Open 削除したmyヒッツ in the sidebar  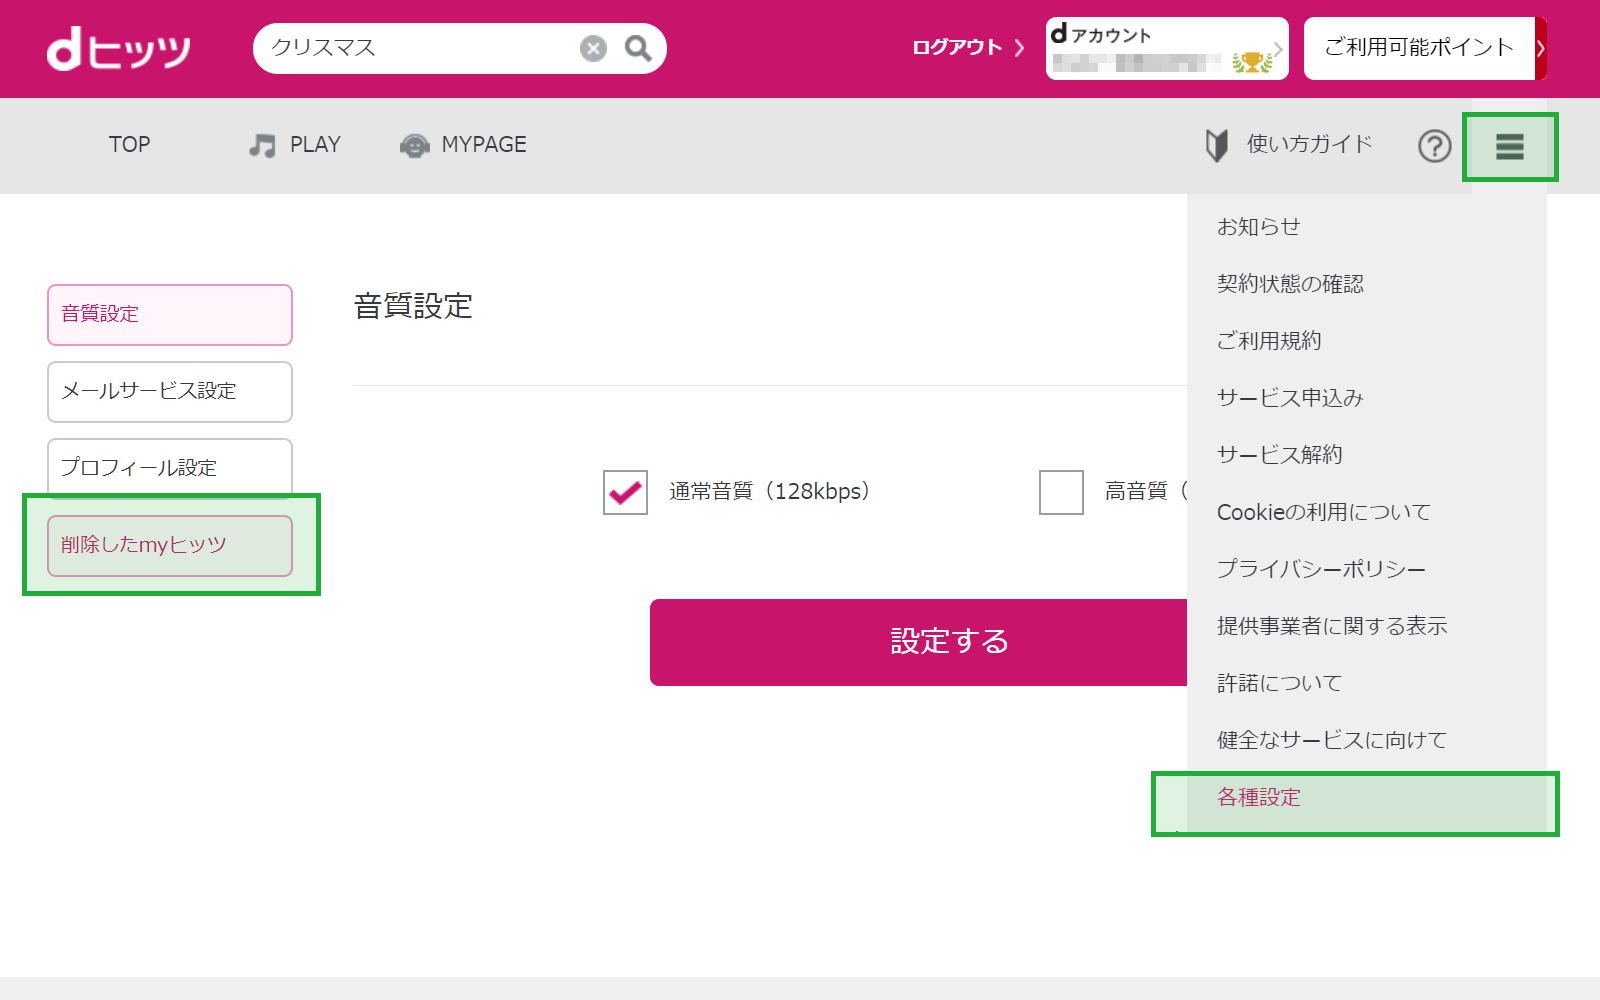coord(170,546)
